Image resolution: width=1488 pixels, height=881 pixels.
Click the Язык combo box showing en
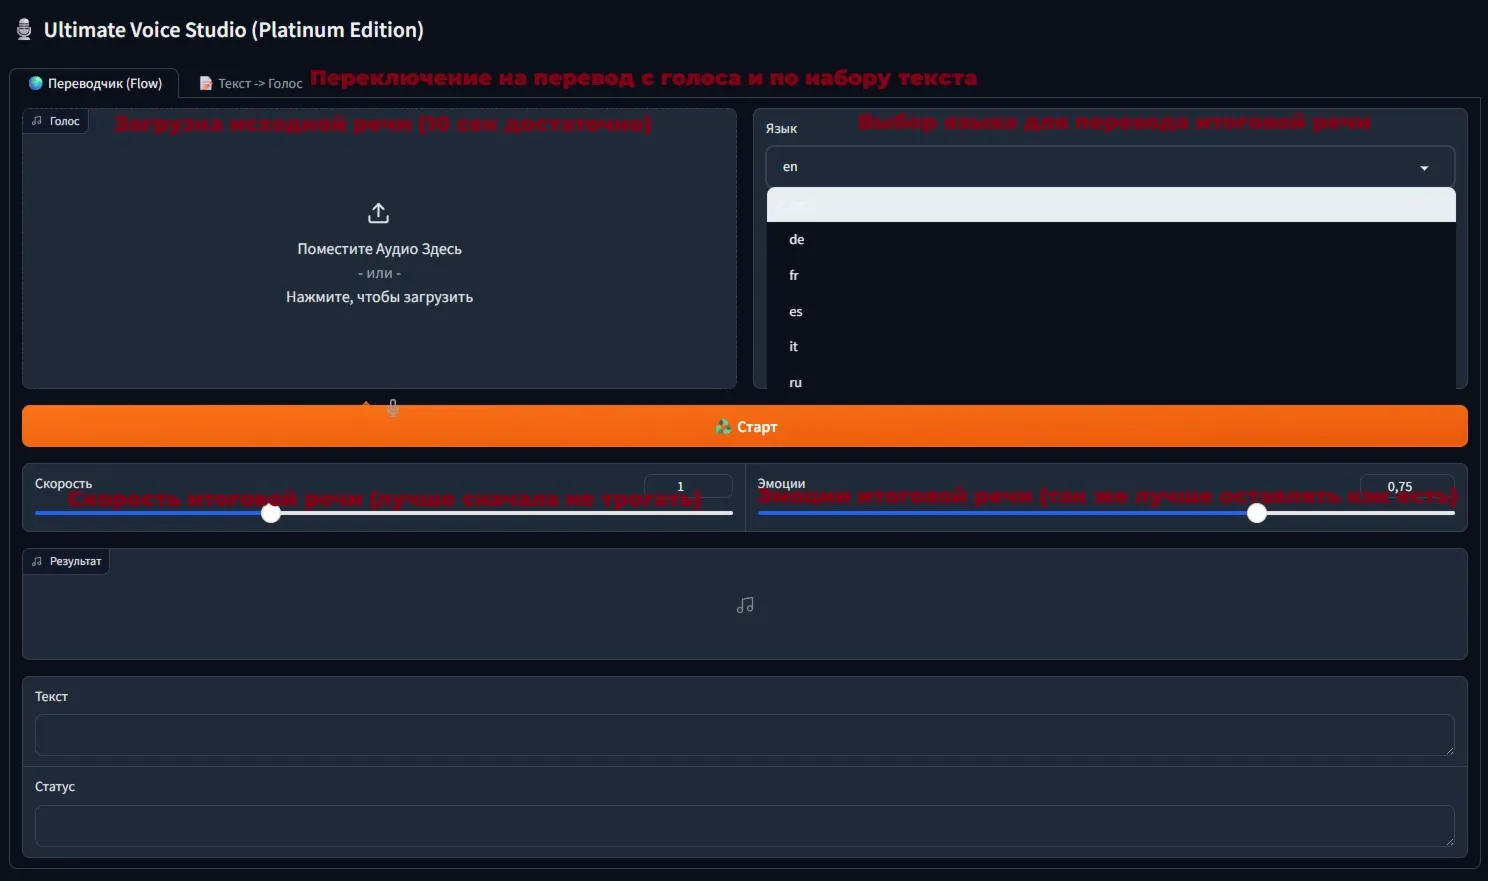[1110, 167]
